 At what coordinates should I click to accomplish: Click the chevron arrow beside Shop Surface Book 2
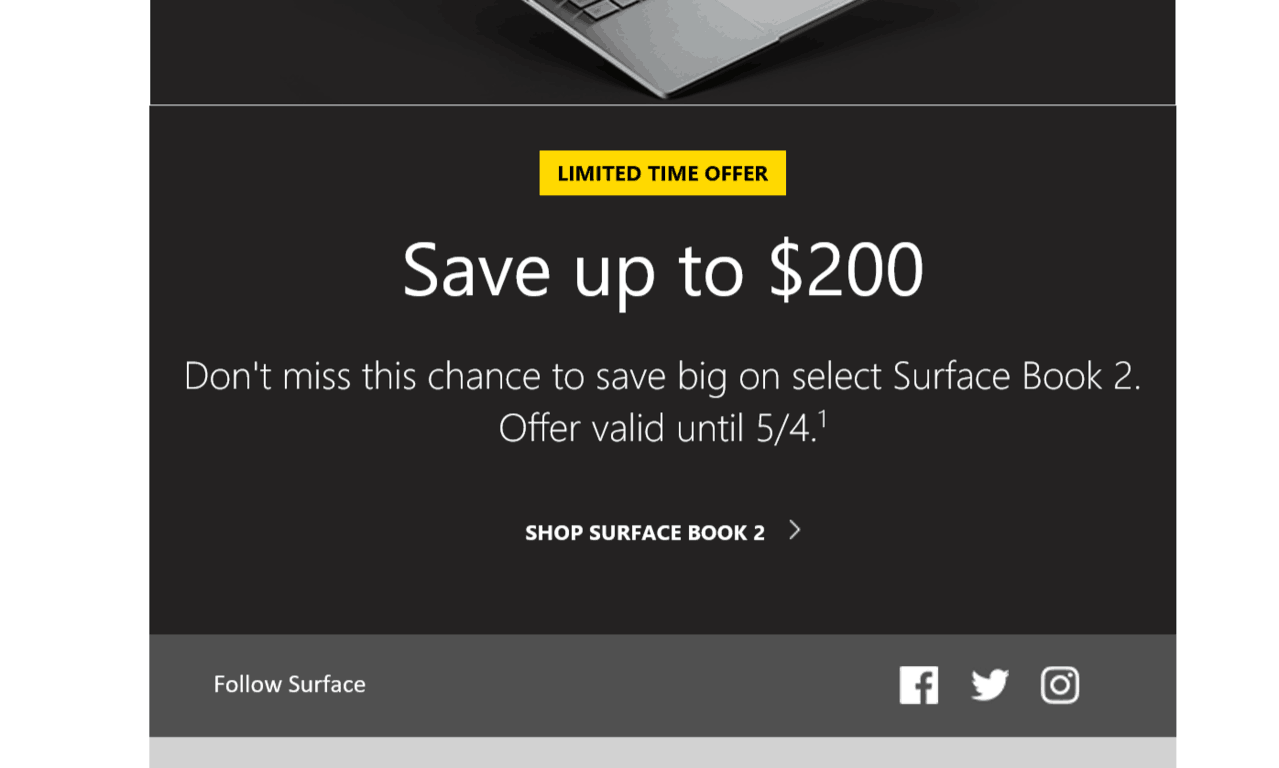[795, 530]
